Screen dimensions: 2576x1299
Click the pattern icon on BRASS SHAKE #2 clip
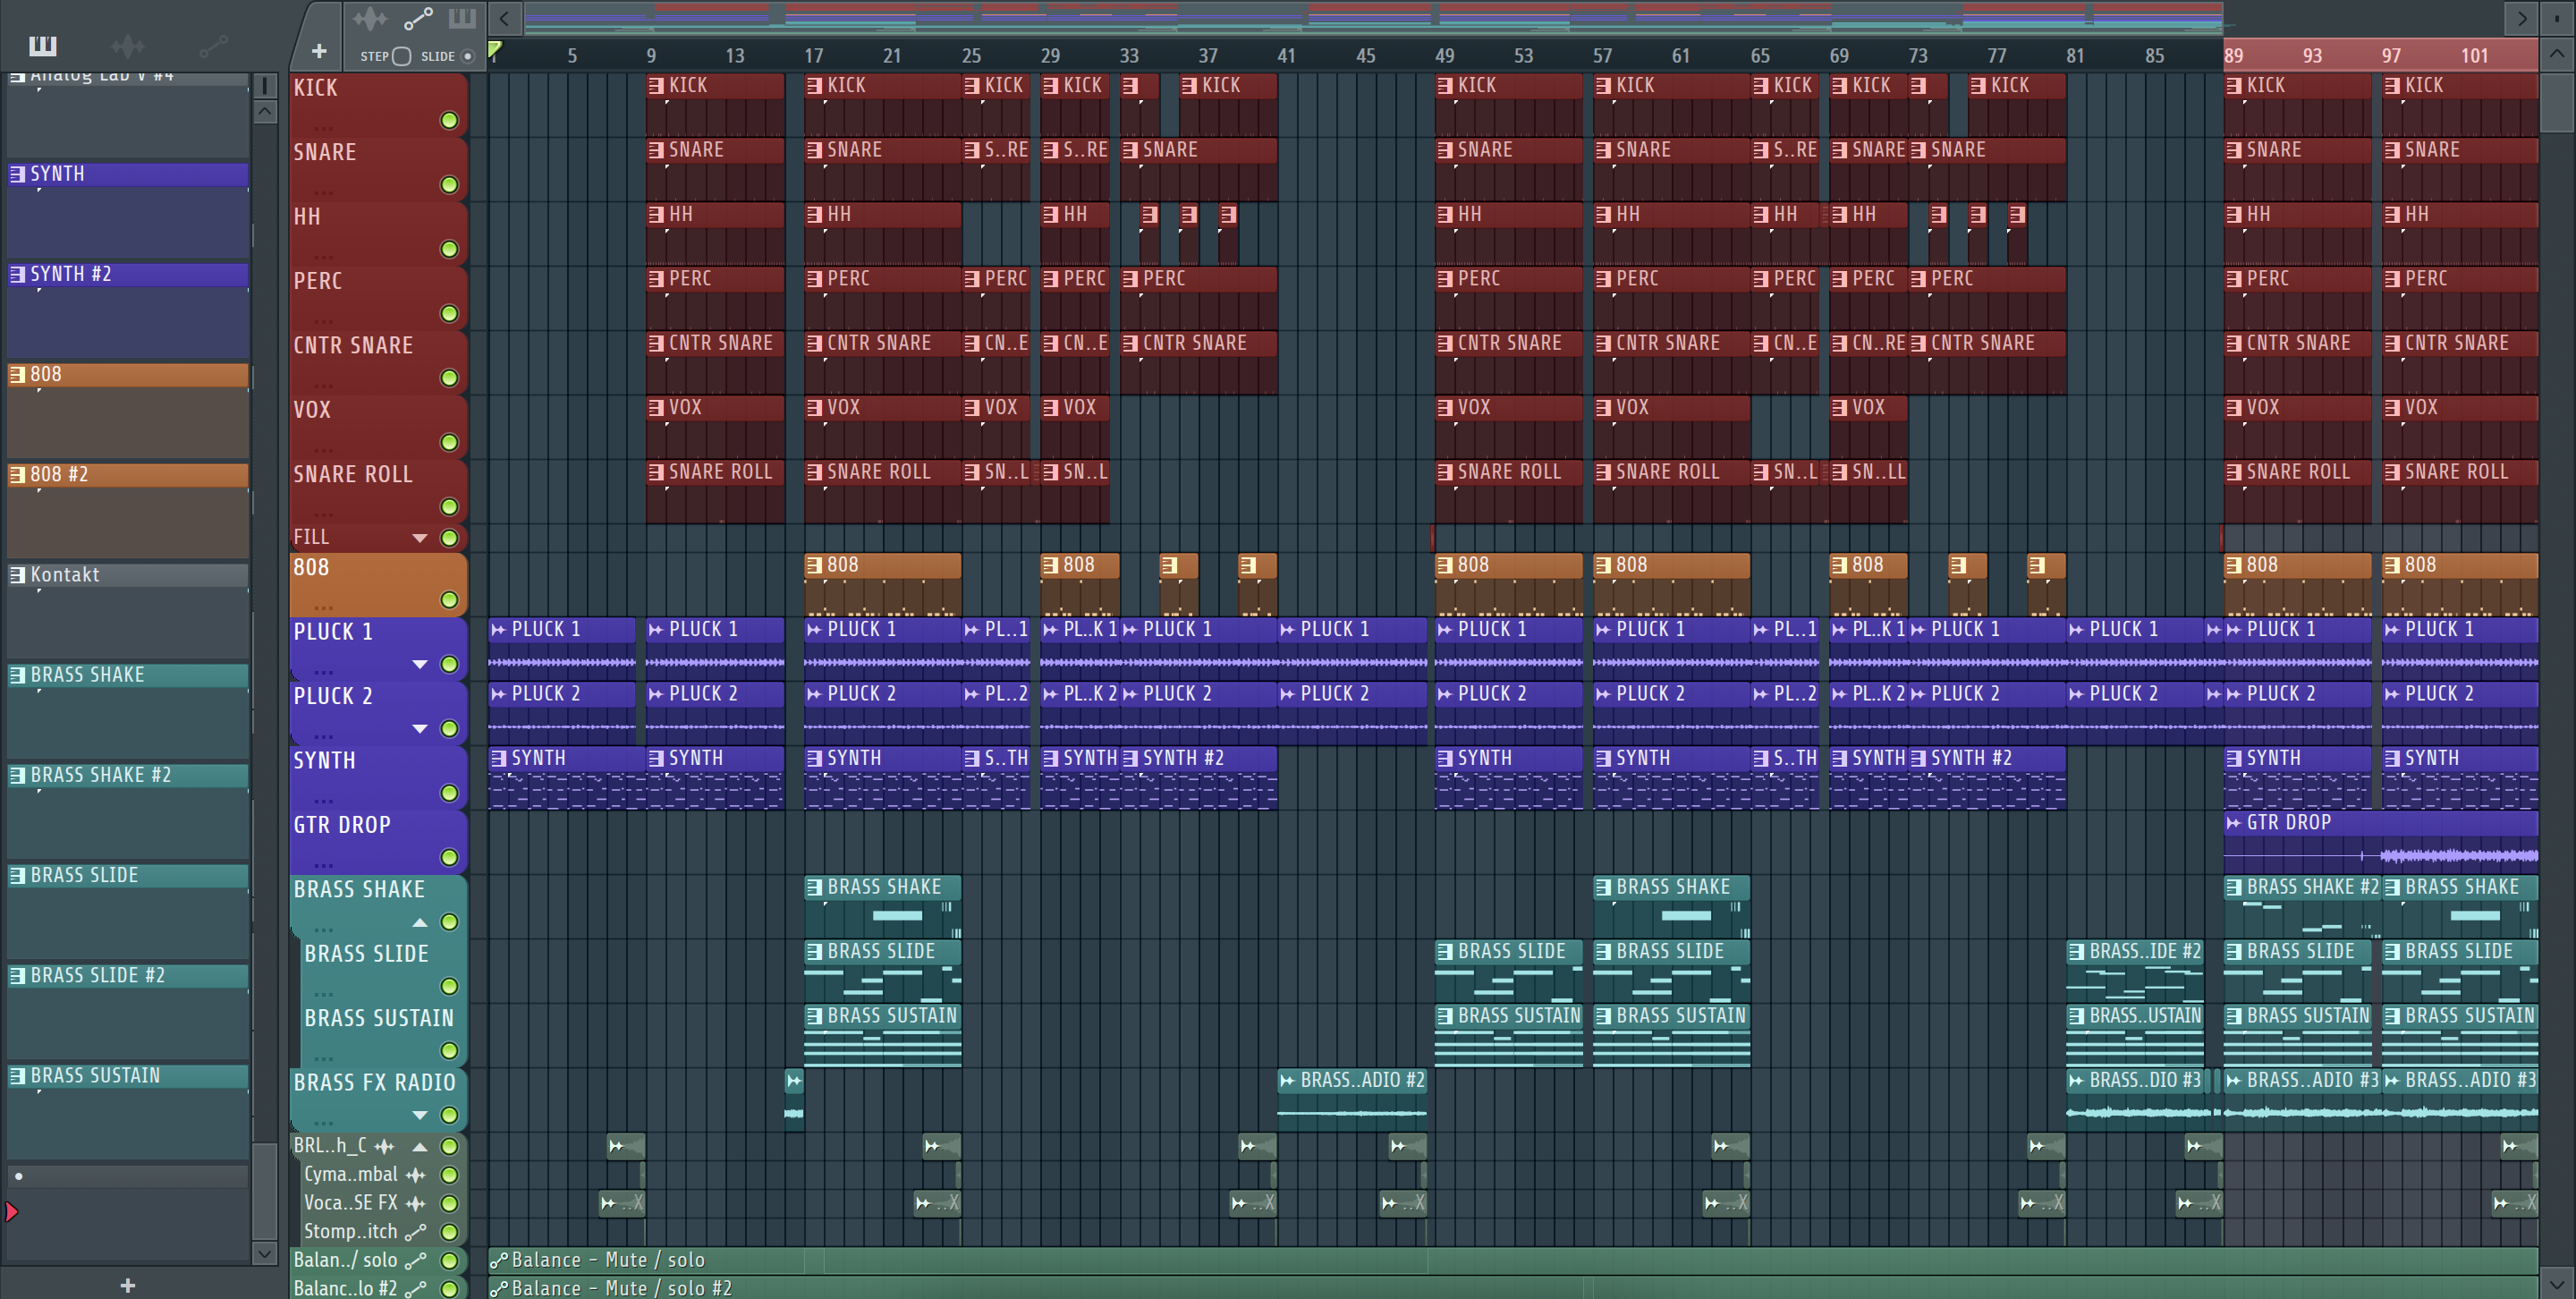(2234, 887)
